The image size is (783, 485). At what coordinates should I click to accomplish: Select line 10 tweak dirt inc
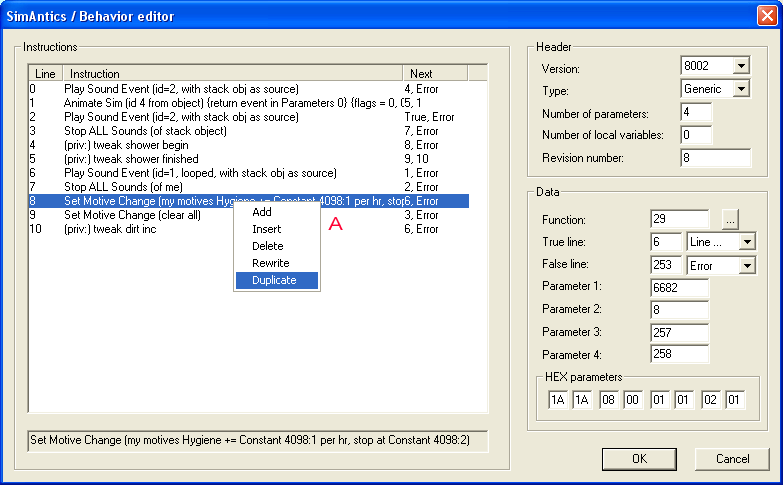pos(249,229)
